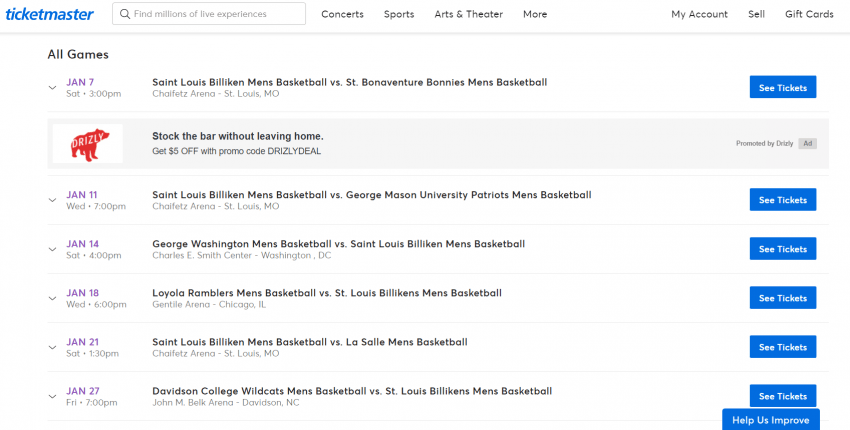
Task: Click Chaifetz Arena venue under JAN 21 game
Action: coord(216,354)
